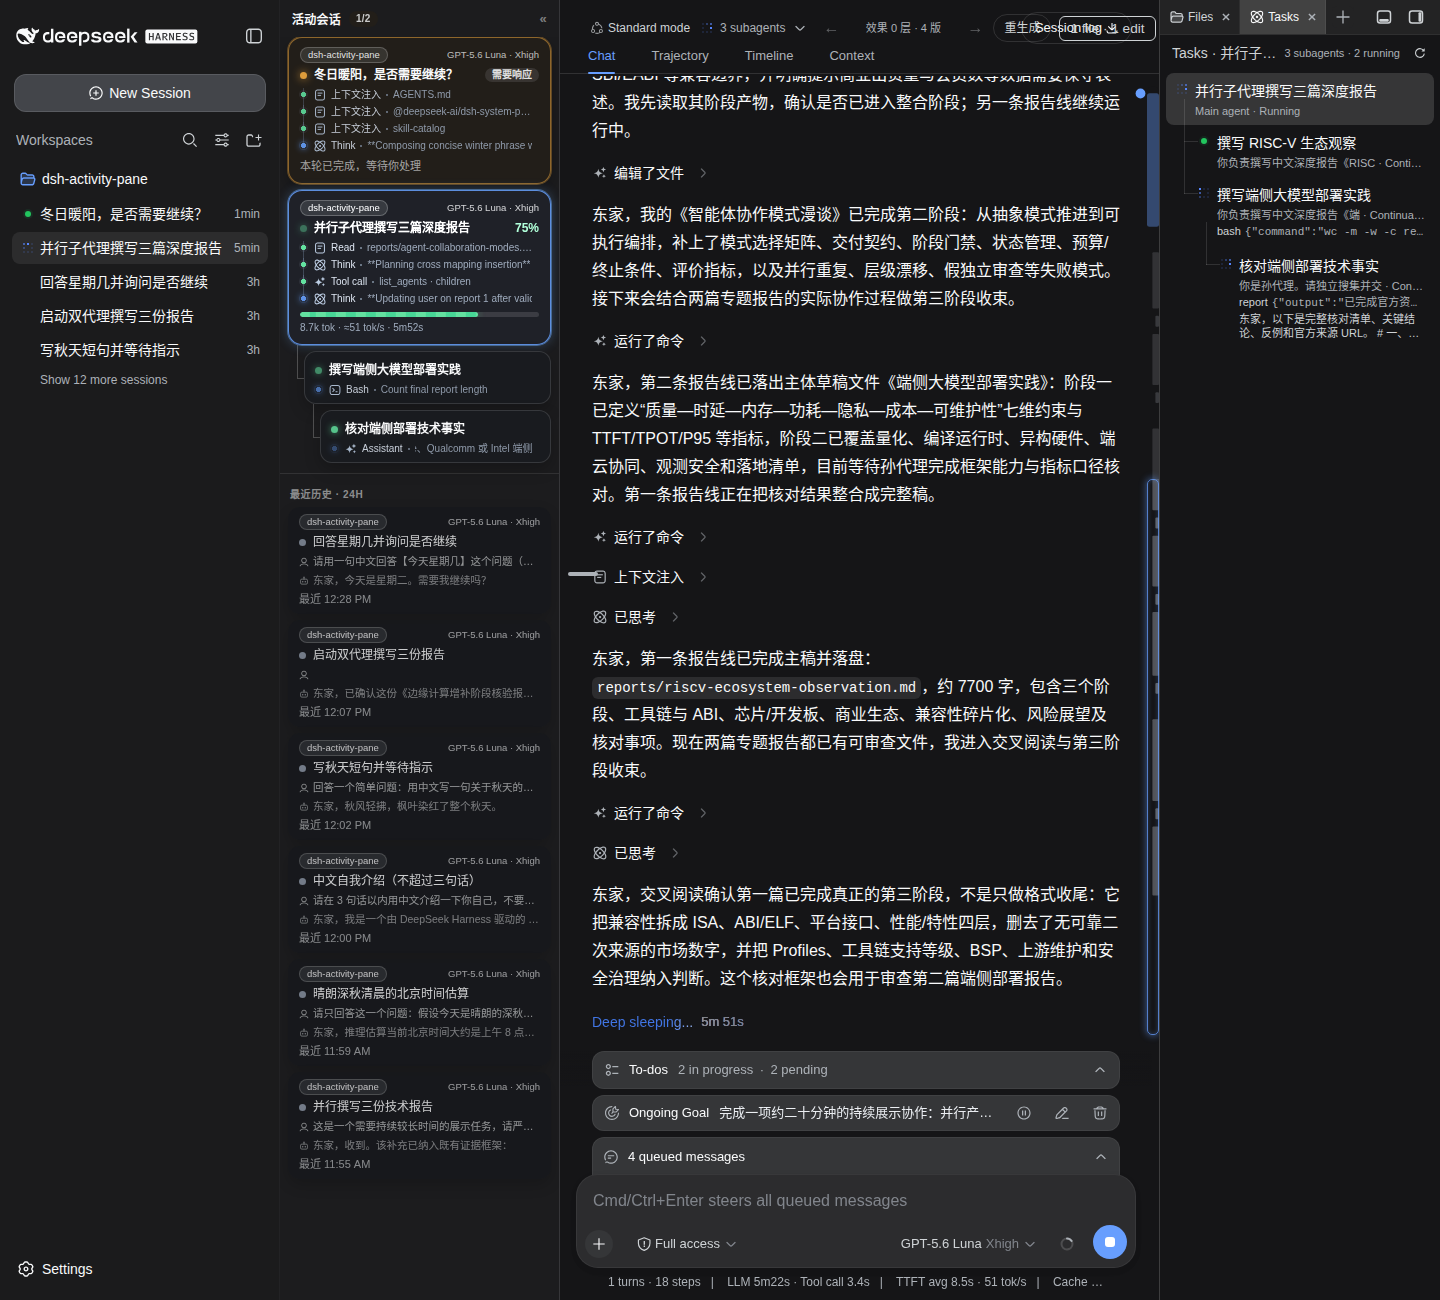Expand the last 已思考 step
The width and height of the screenshot is (1440, 1300).
point(636,853)
